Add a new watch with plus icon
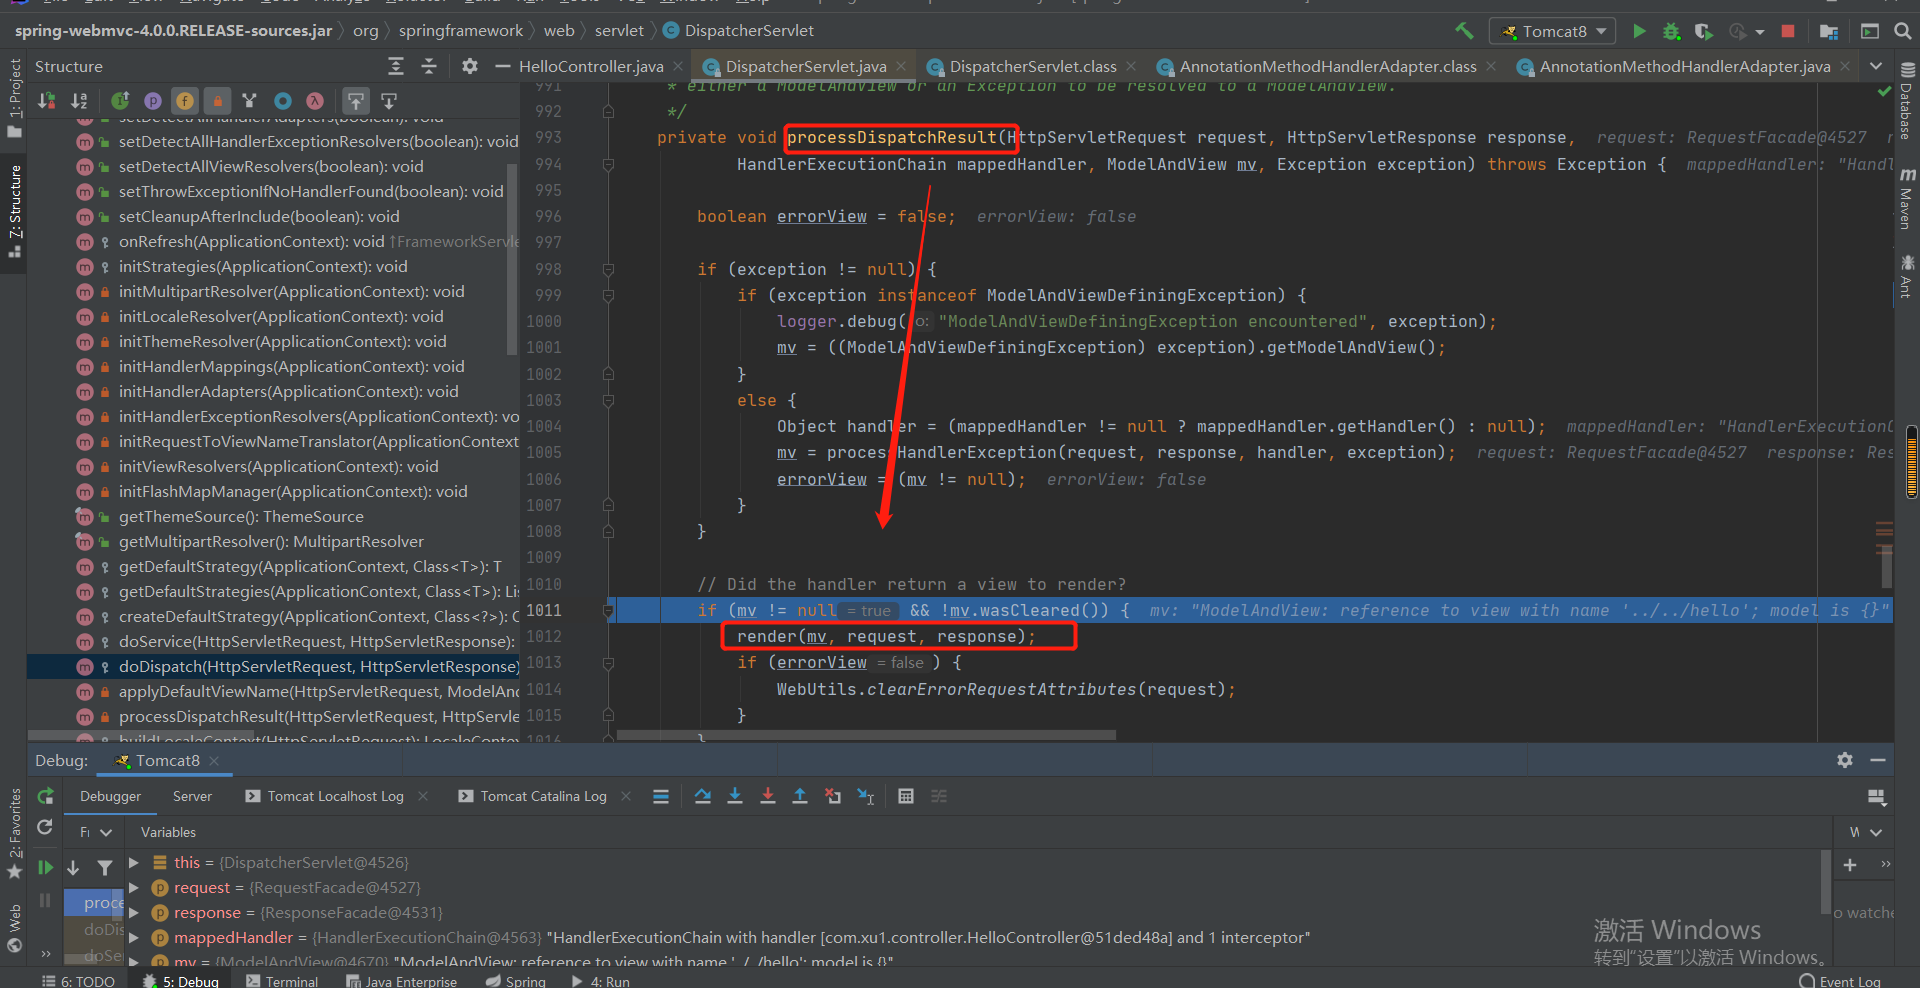The height and width of the screenshot is (988, 1920). click(x=1850, y=865)
